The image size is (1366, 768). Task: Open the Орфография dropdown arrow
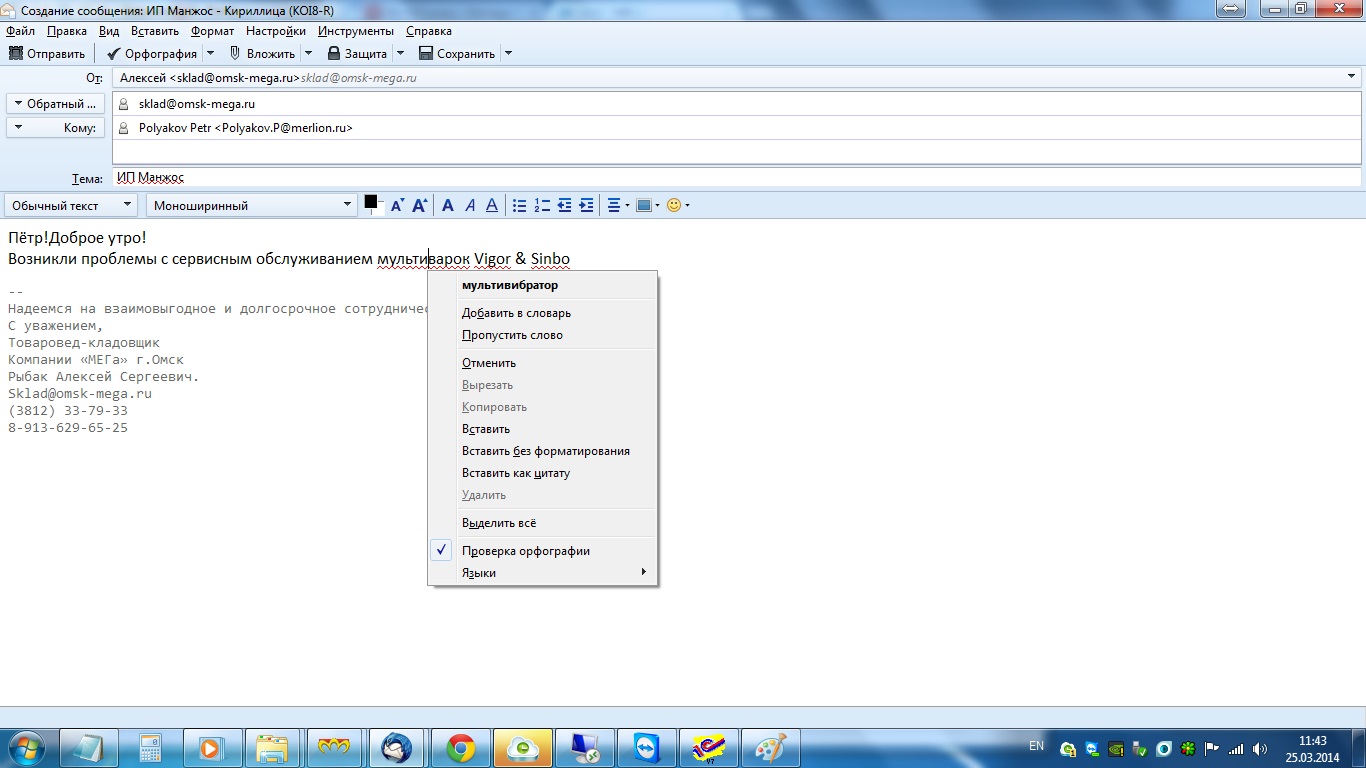pos(210,54)
